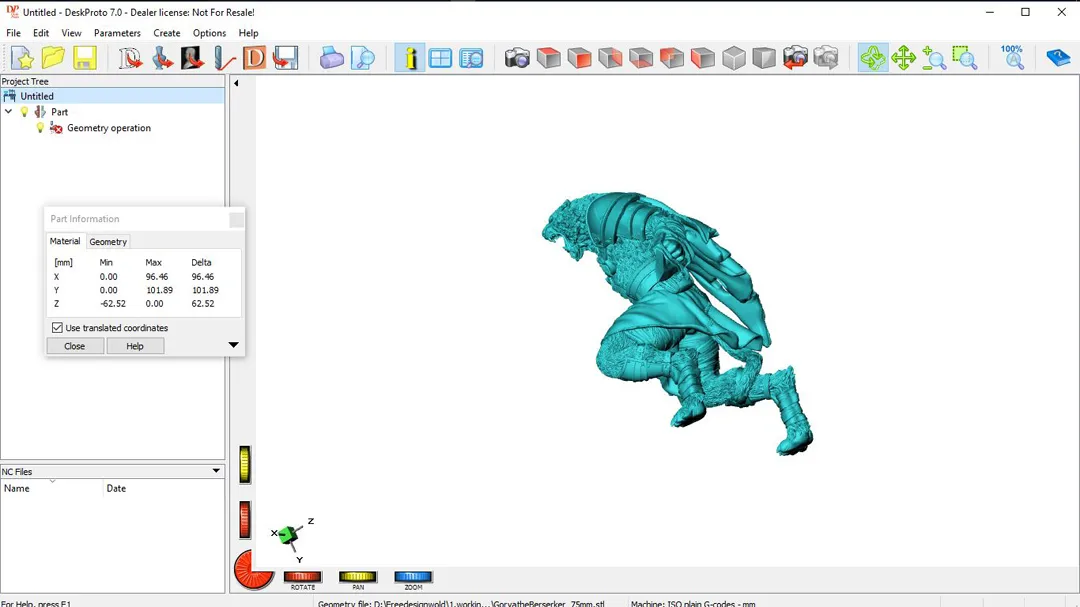This screenshot has width=1080, height=607.
Task: Toggle the green rotate mouse mode button
Action: point(873,58)
